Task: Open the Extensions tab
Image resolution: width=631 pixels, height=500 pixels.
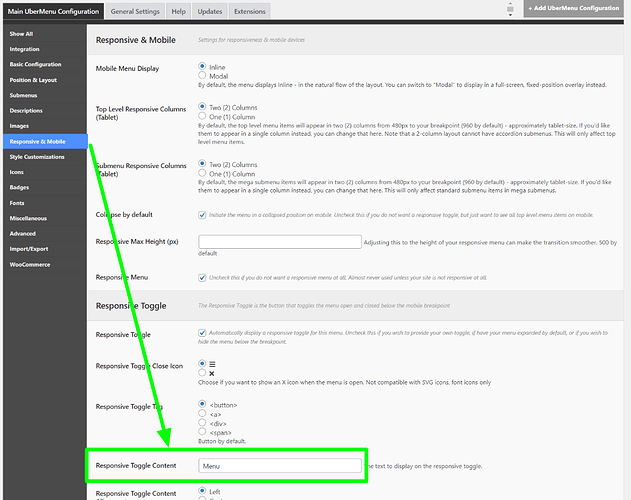Action: click(250, 11)
